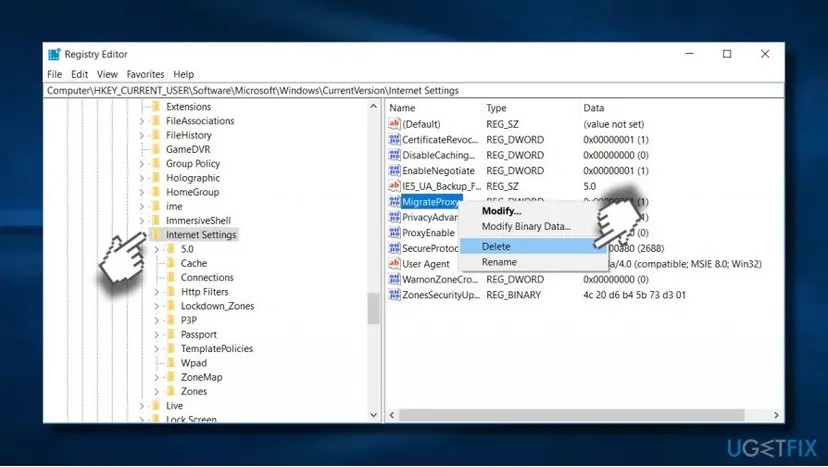Click the Connections folder icon
This screenshot has width=828, height=467.
coord(171,277)
